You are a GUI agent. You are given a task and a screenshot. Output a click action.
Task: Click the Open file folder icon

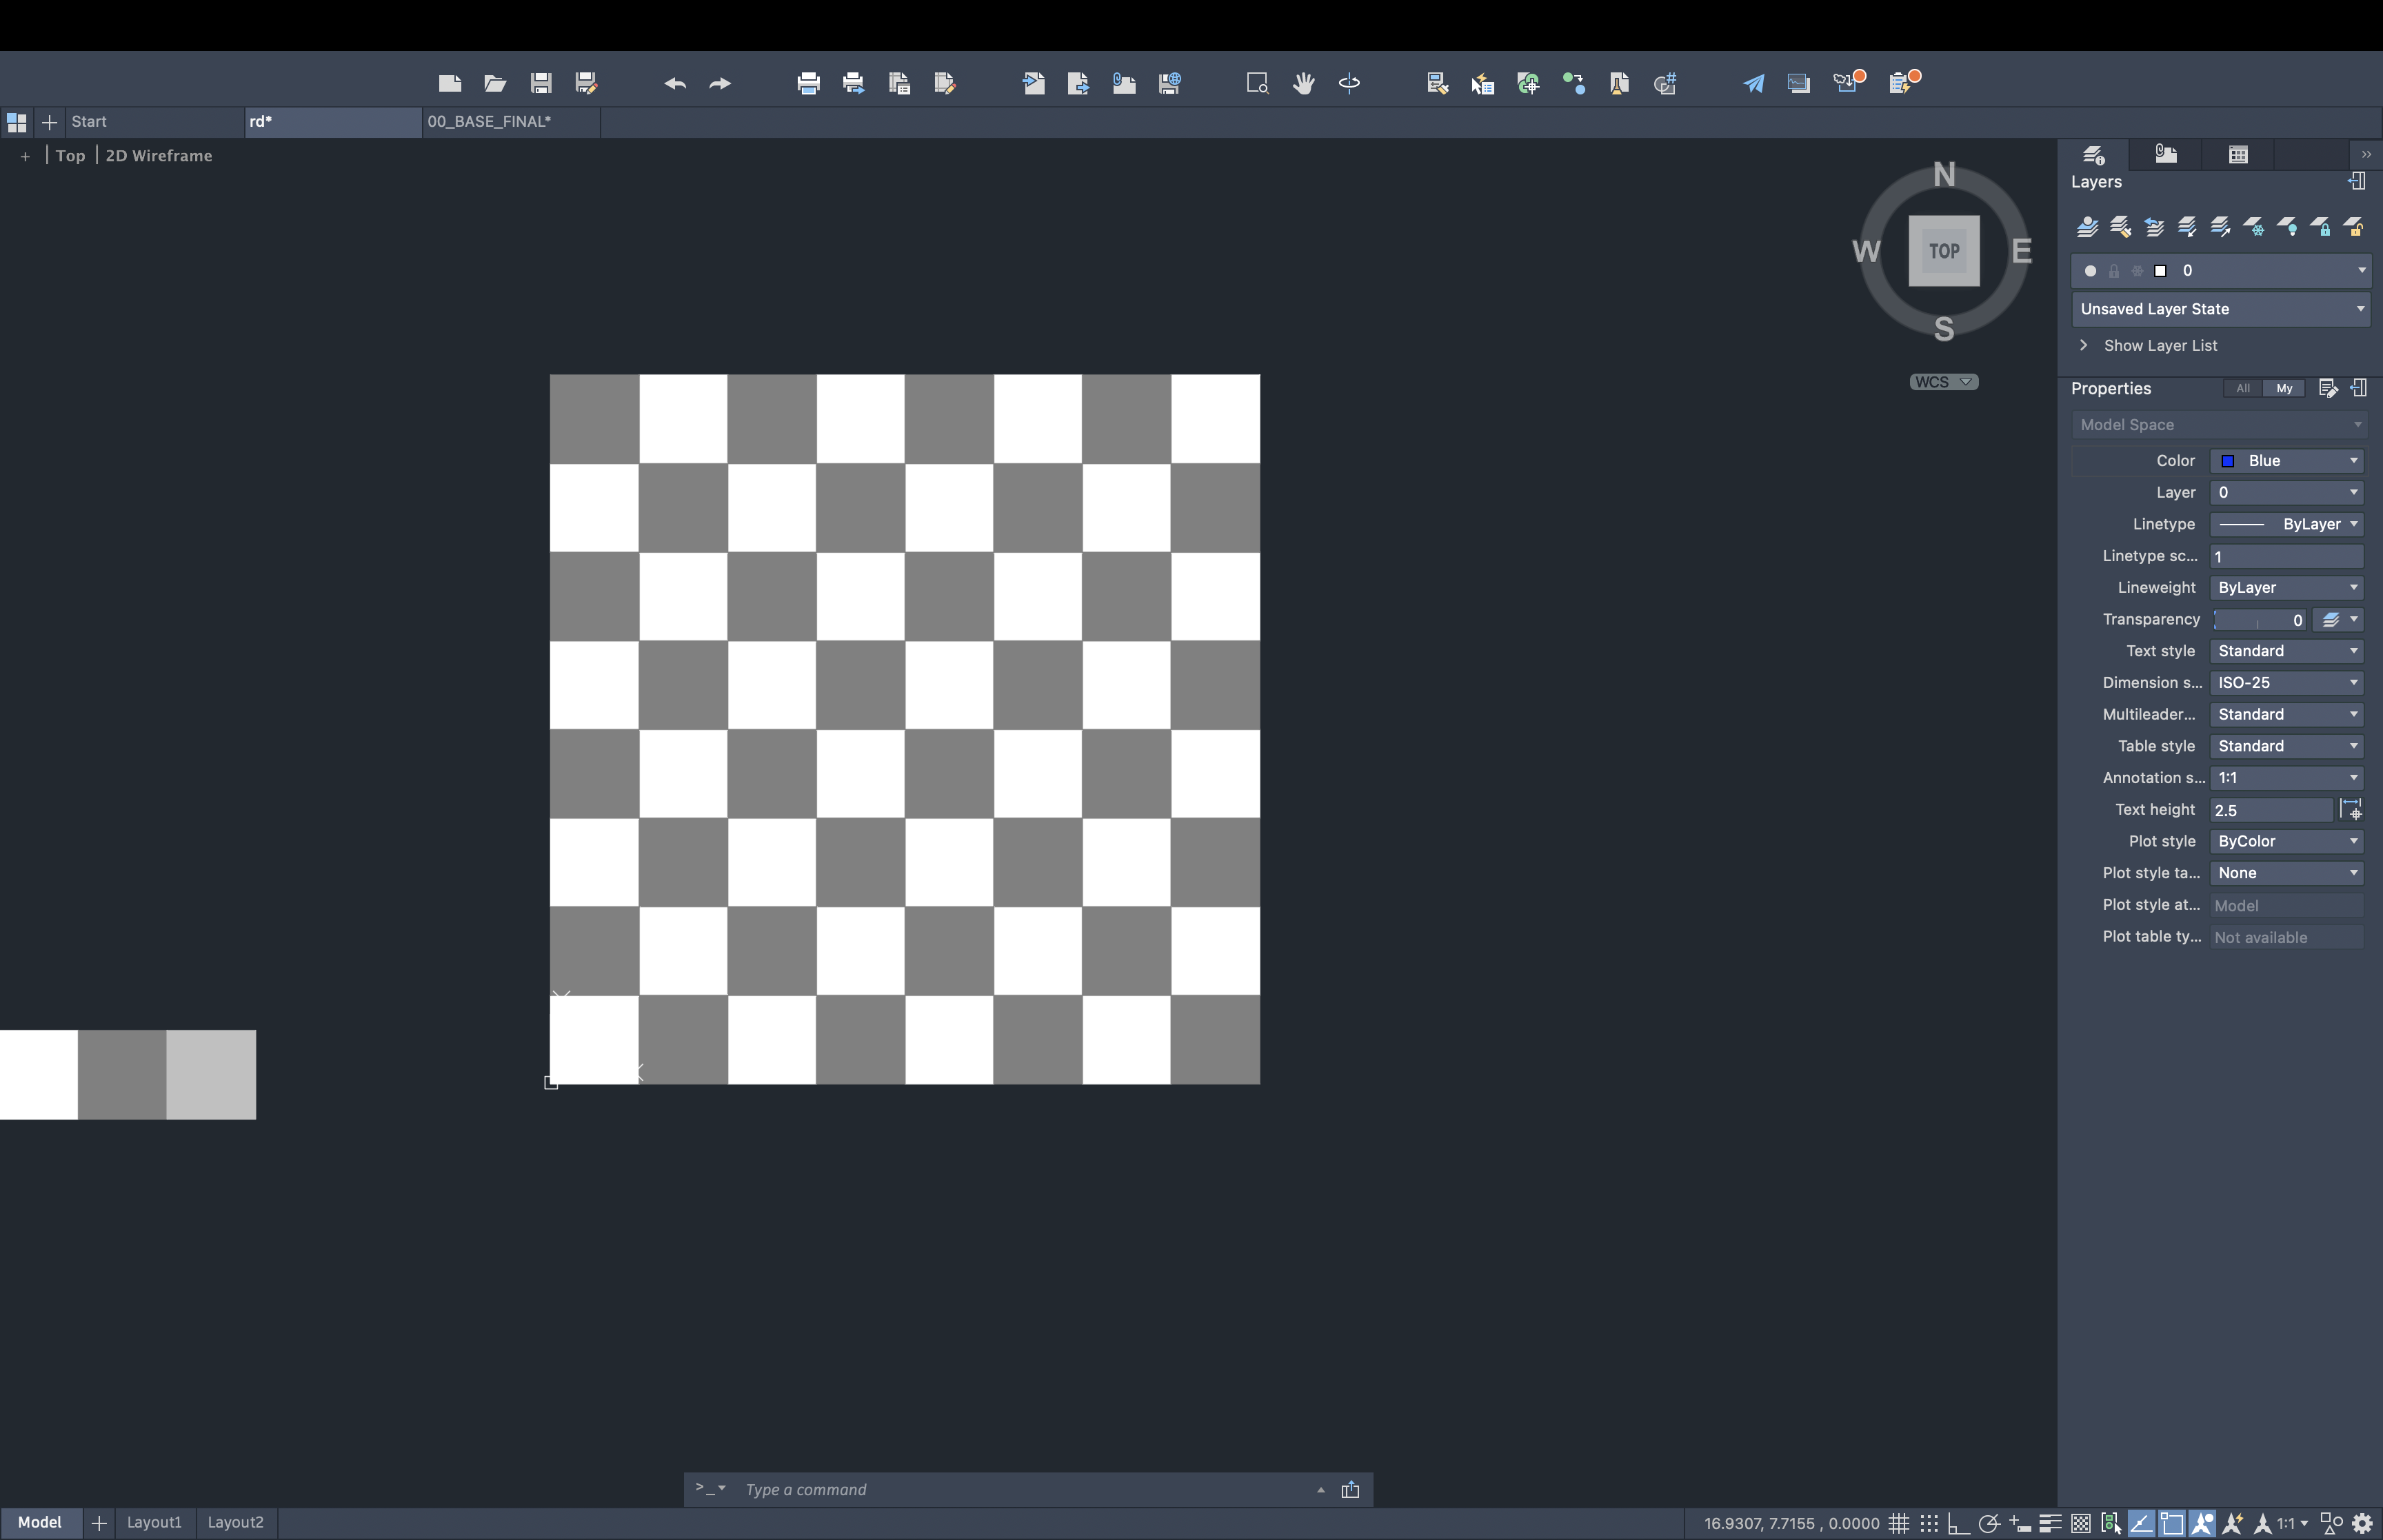point(495,83)
